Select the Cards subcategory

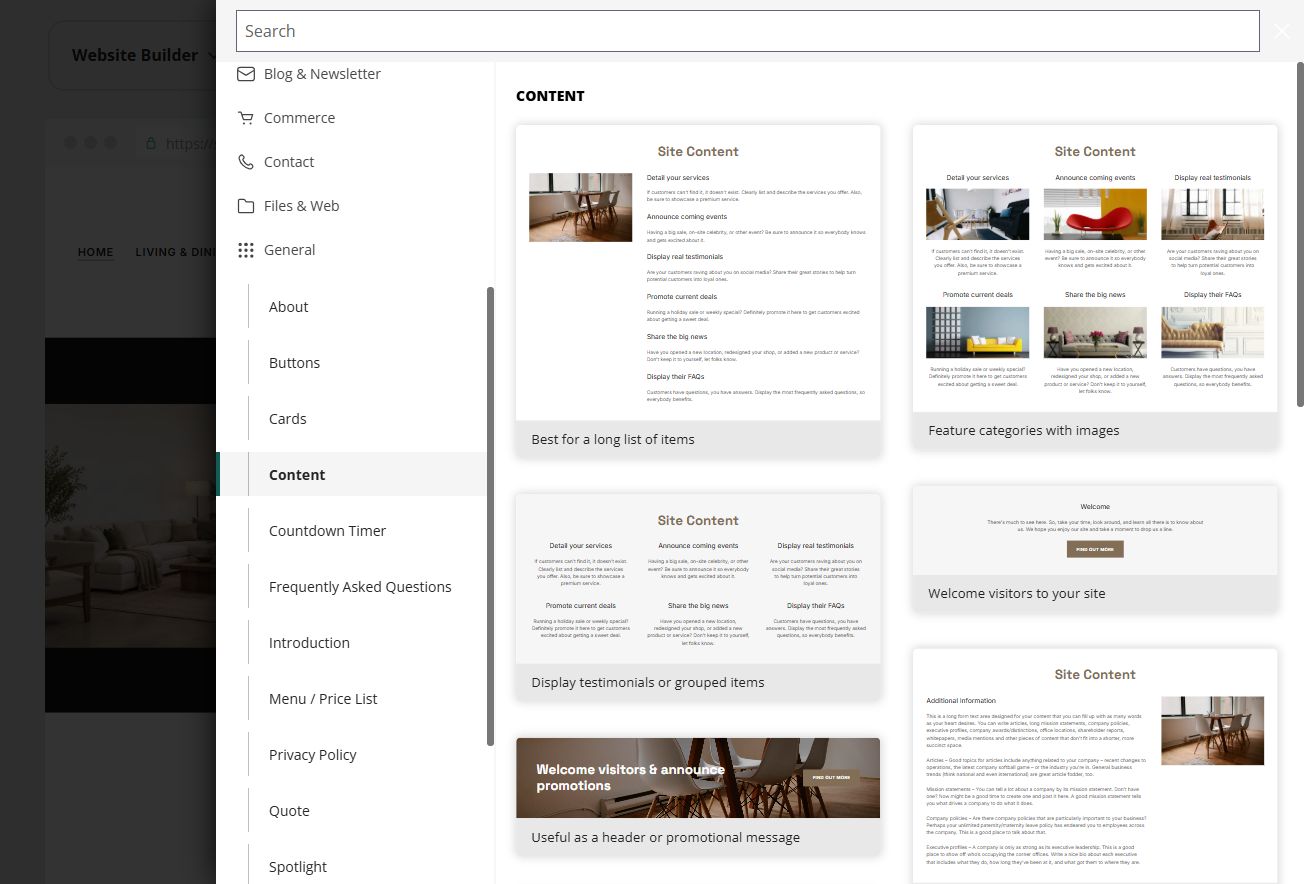(x=287, y=419)
